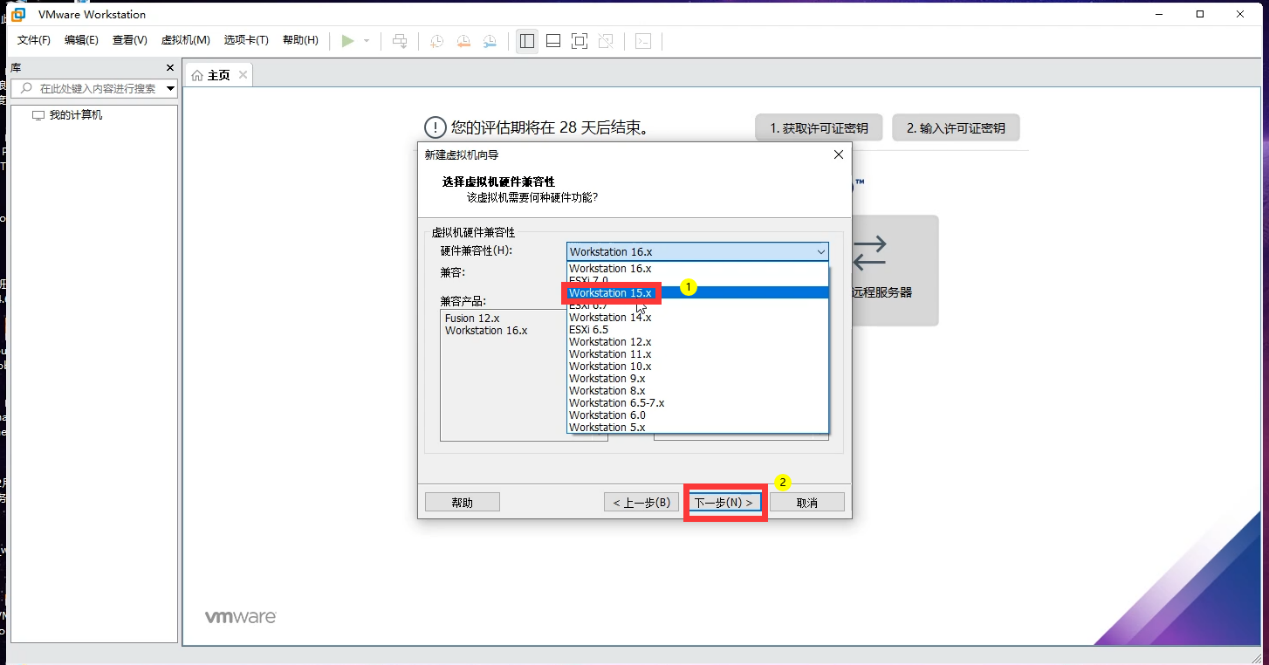1269x665 pixels.
Task: Select Workstation 16.x in compatible products list
Action: tap(486, 330)
